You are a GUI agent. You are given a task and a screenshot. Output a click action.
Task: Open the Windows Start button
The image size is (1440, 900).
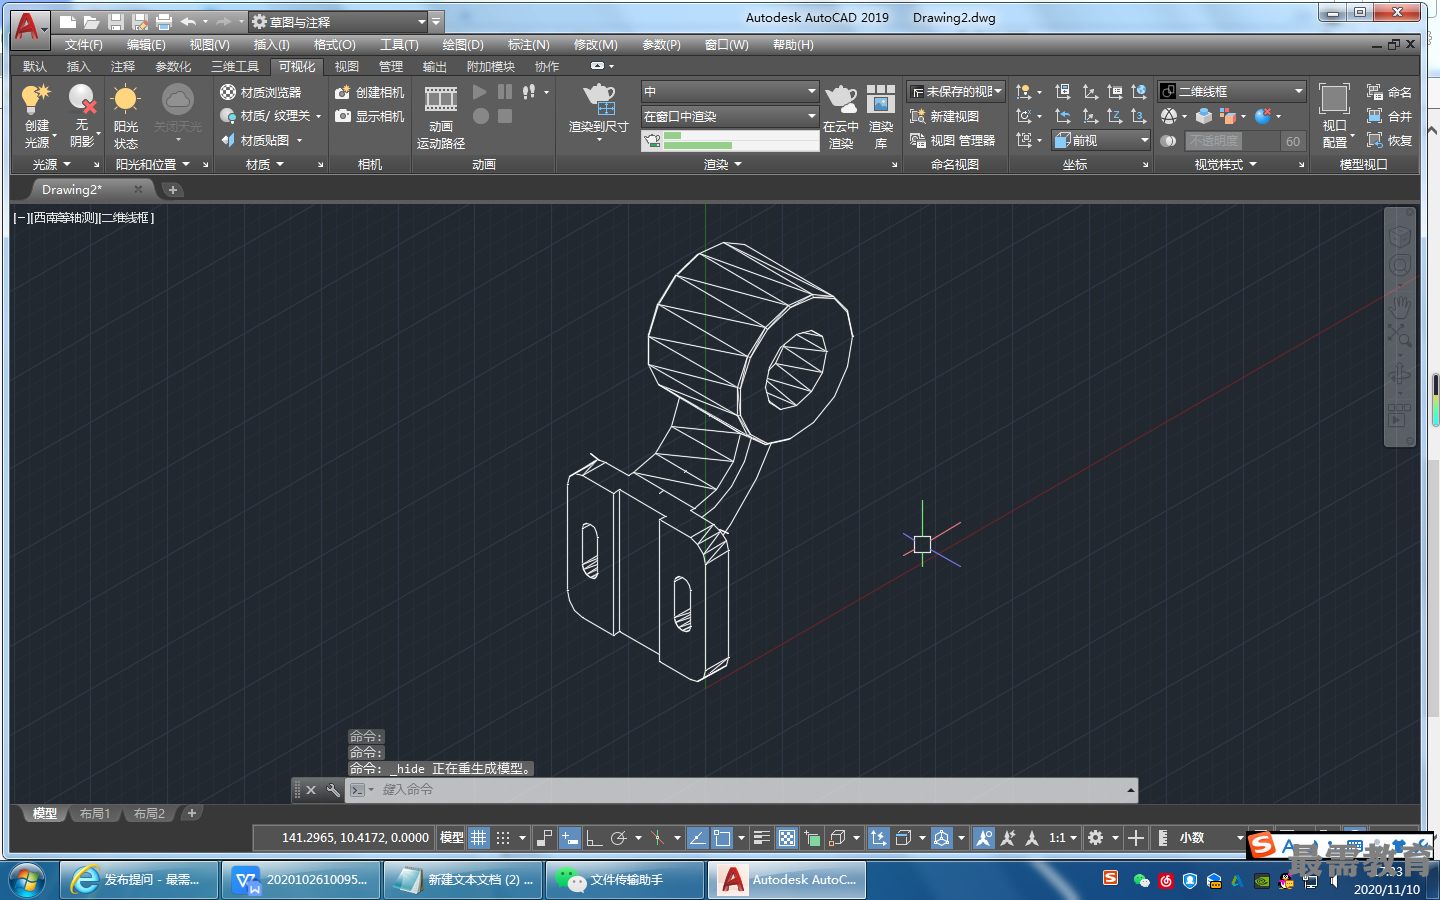(x=27, y=880)
